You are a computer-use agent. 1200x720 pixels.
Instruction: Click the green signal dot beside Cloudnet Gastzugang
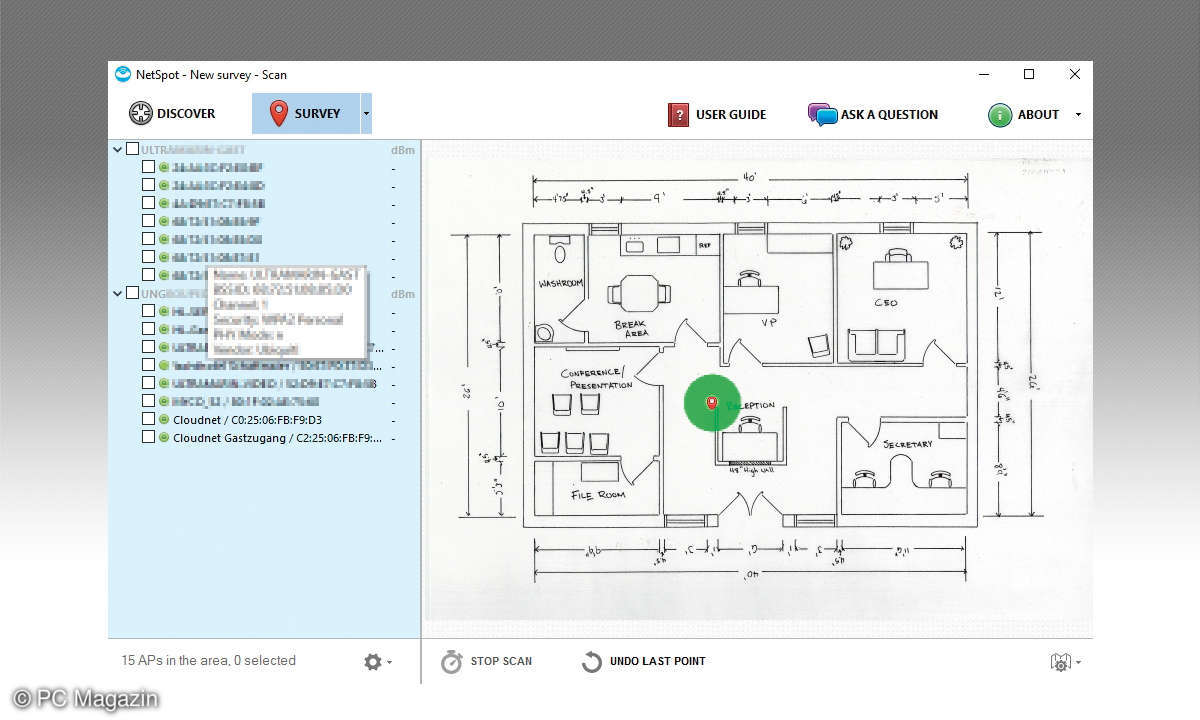pyautogui.click(x=164, y=437)
